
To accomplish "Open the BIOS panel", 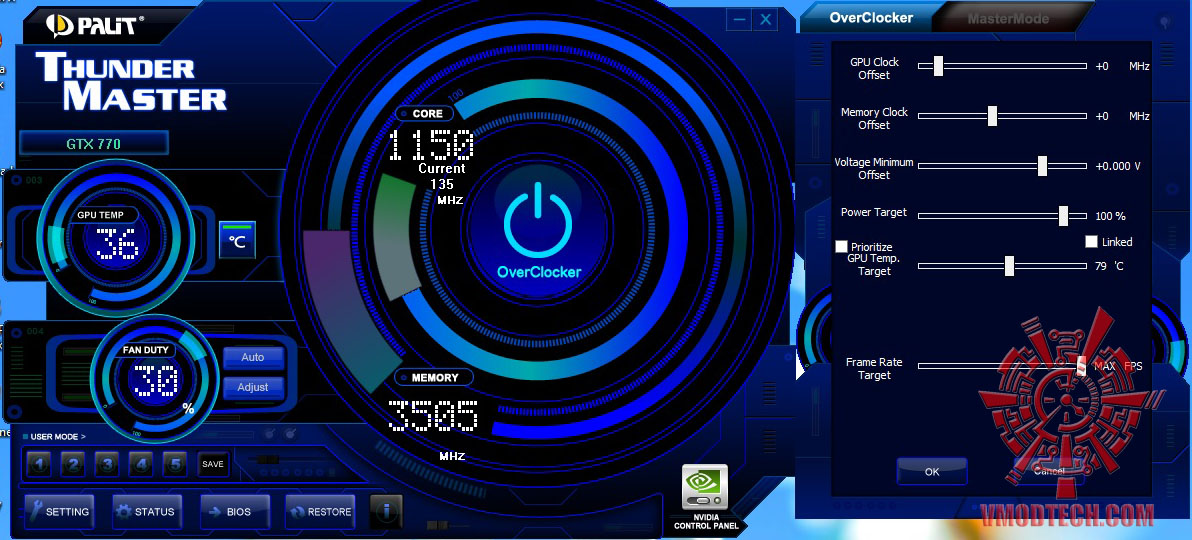I will pos(235,512).
